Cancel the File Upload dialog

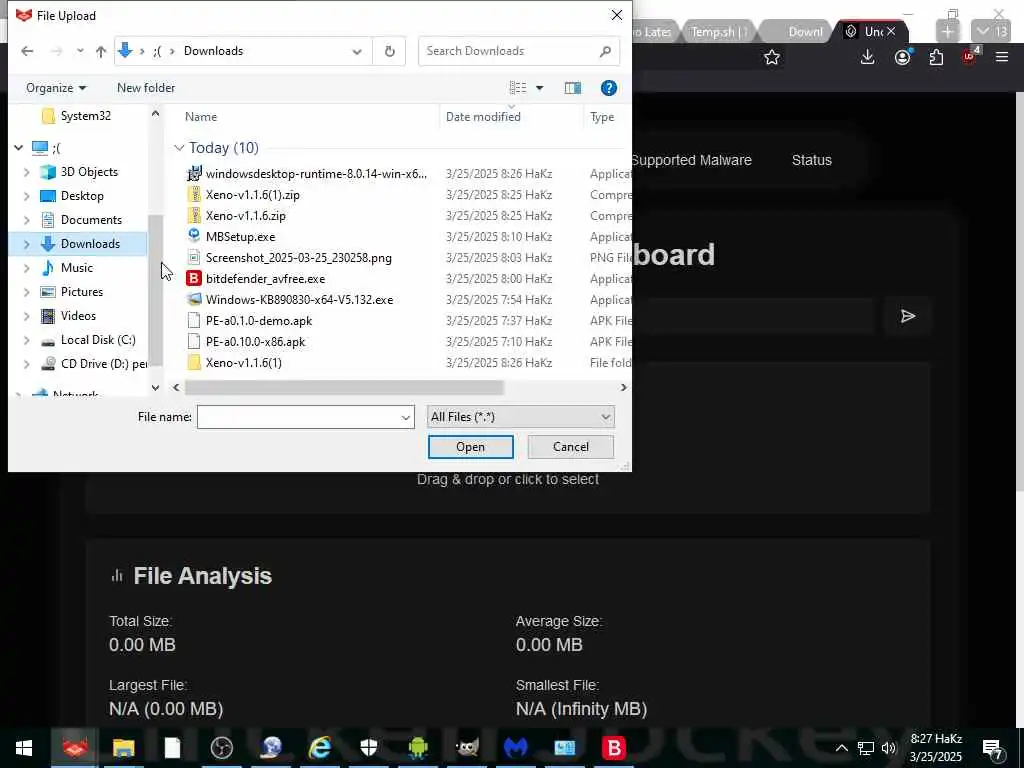click(x=570, y=447)
